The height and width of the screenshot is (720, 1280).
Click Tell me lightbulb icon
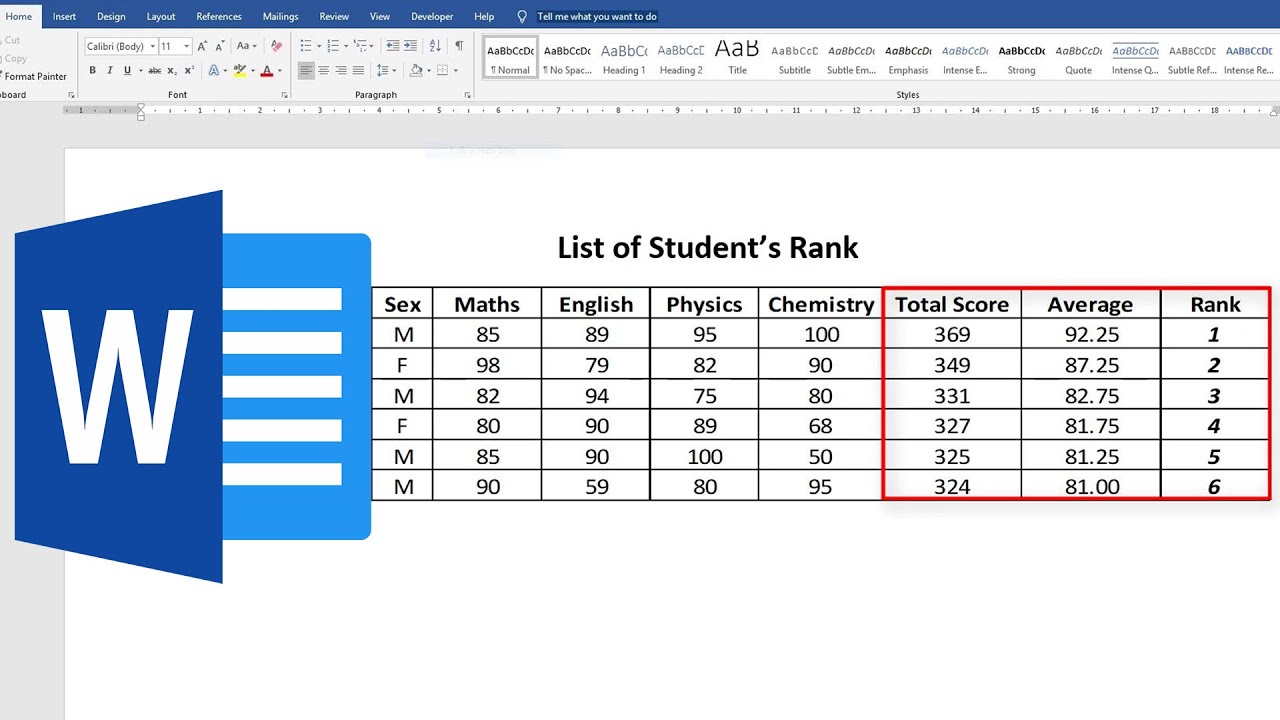pyautogui.click(x=521, y=17)
